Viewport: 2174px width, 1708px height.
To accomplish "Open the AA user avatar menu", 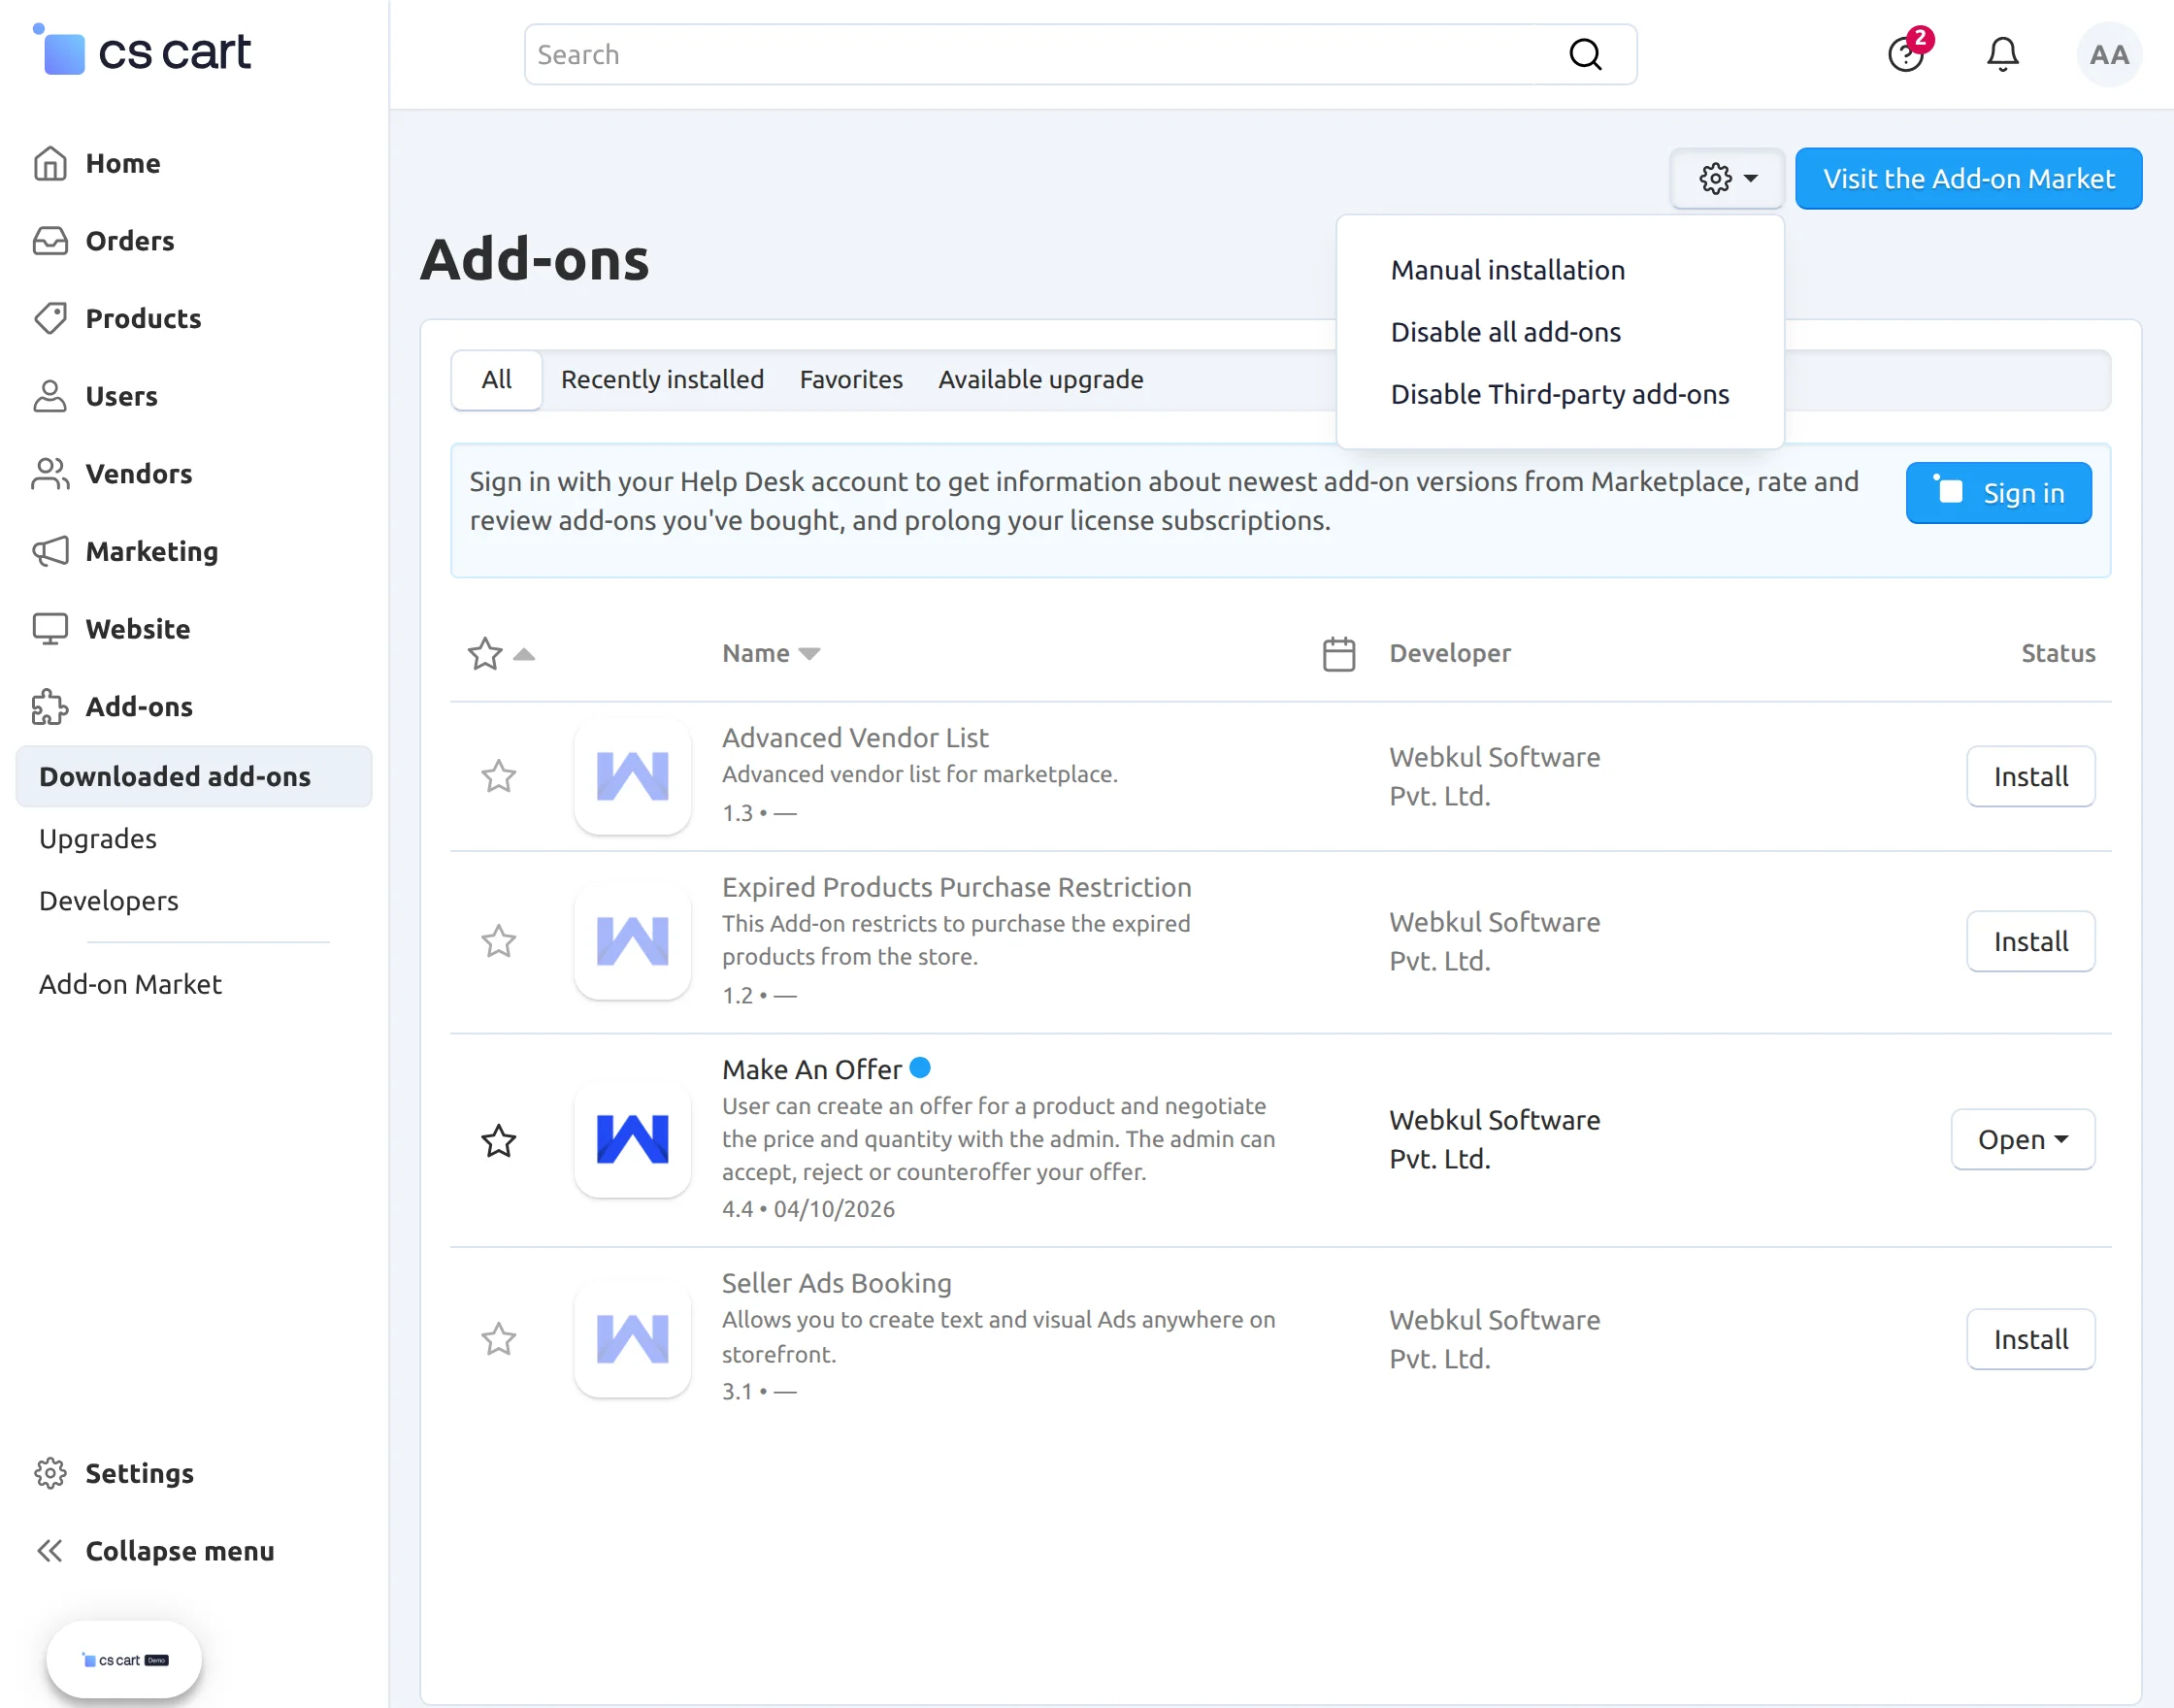I will (2109, 54).
